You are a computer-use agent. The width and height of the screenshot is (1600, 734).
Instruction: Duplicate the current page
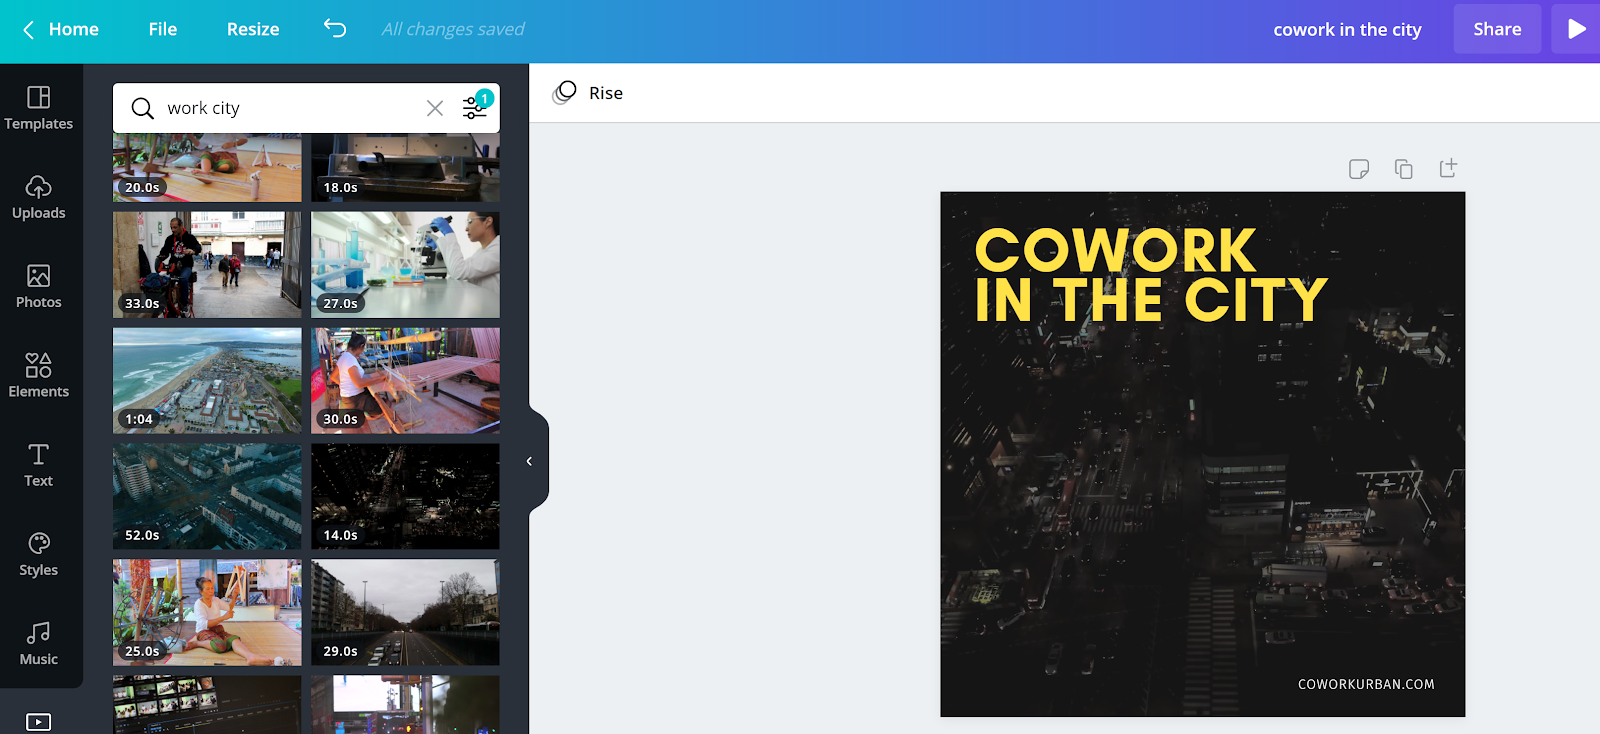tap(1404, 169)
